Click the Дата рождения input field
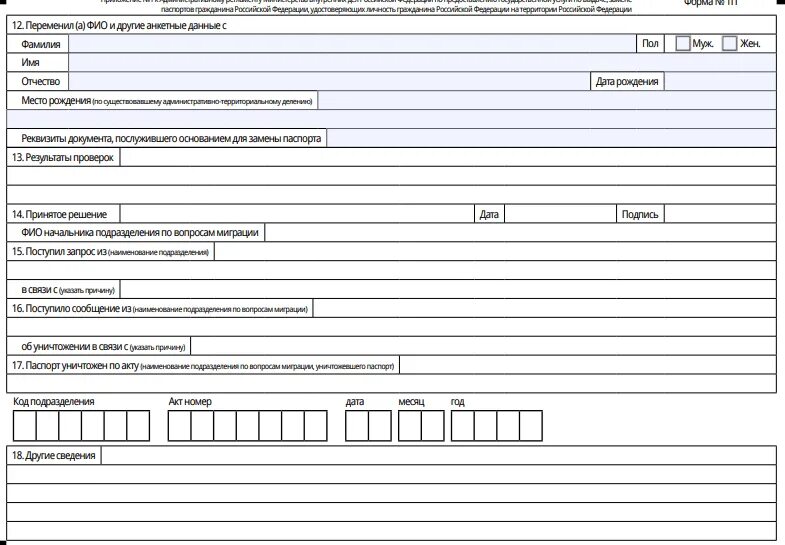The image size is (785, 545). tap(720, 82)
